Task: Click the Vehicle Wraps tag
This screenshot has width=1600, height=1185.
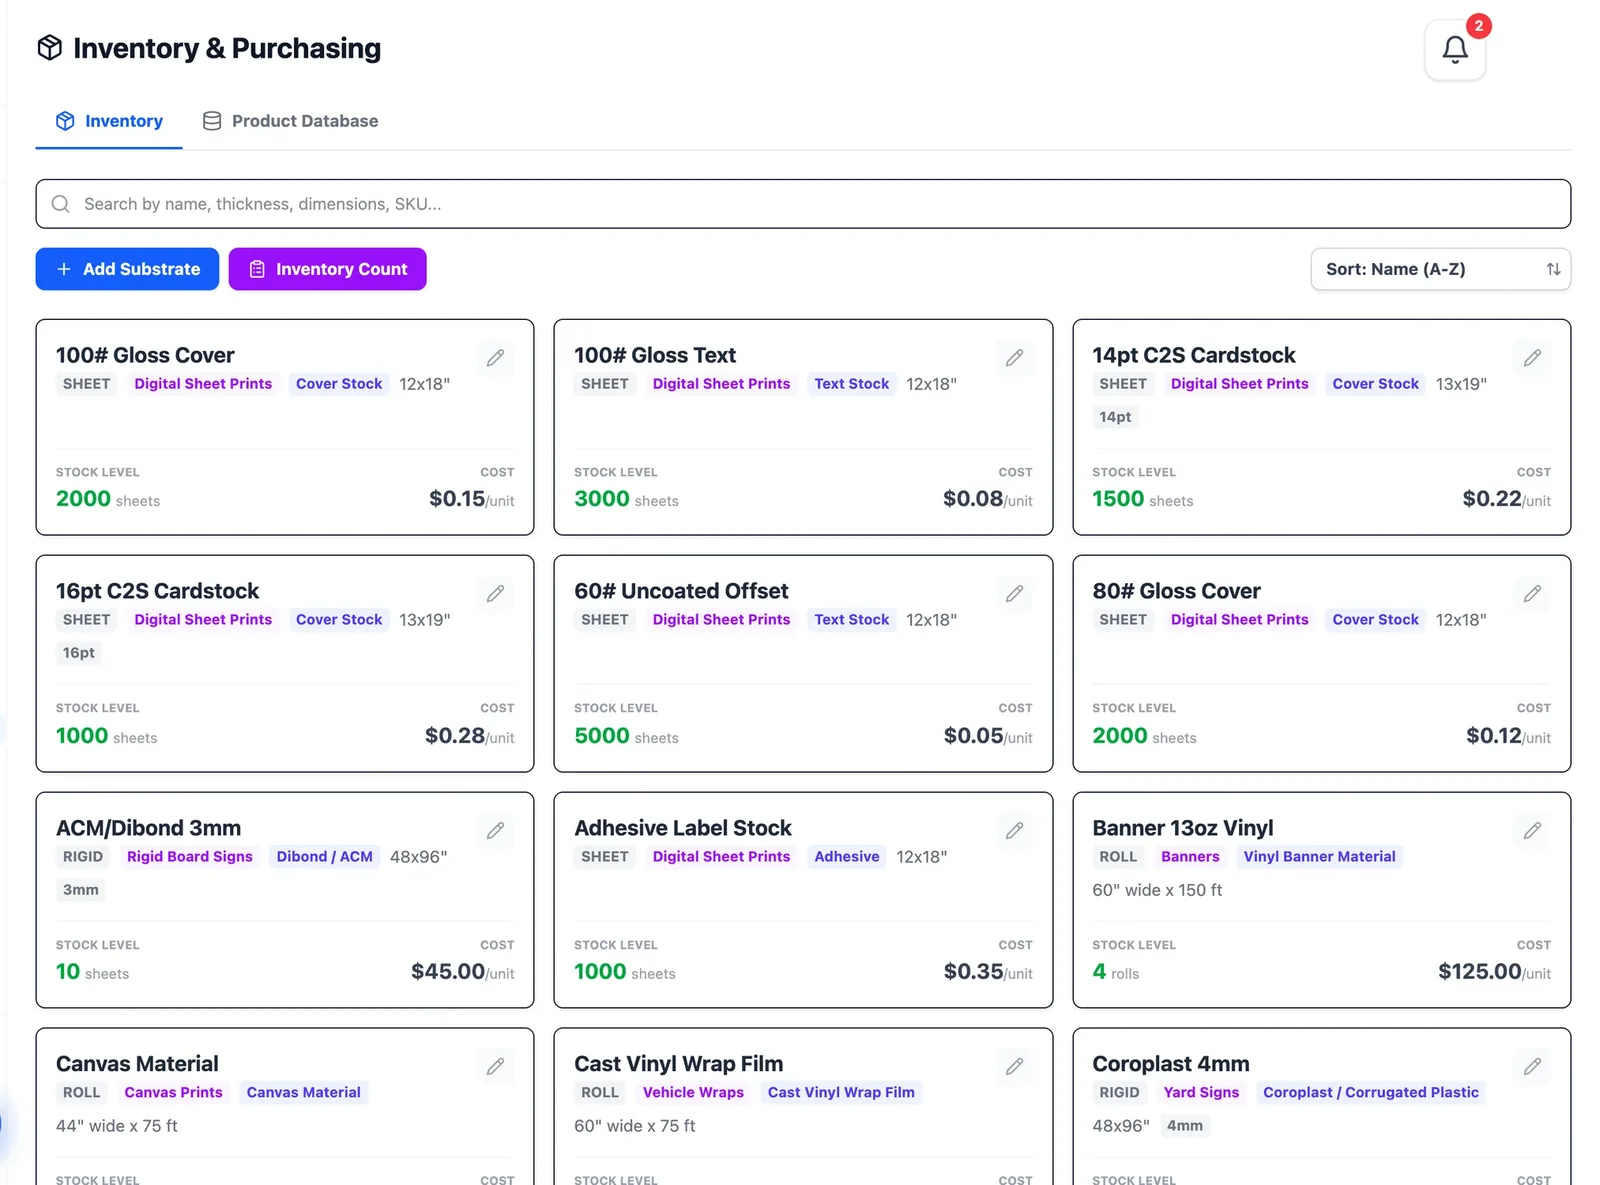Action: point(693,1093)
